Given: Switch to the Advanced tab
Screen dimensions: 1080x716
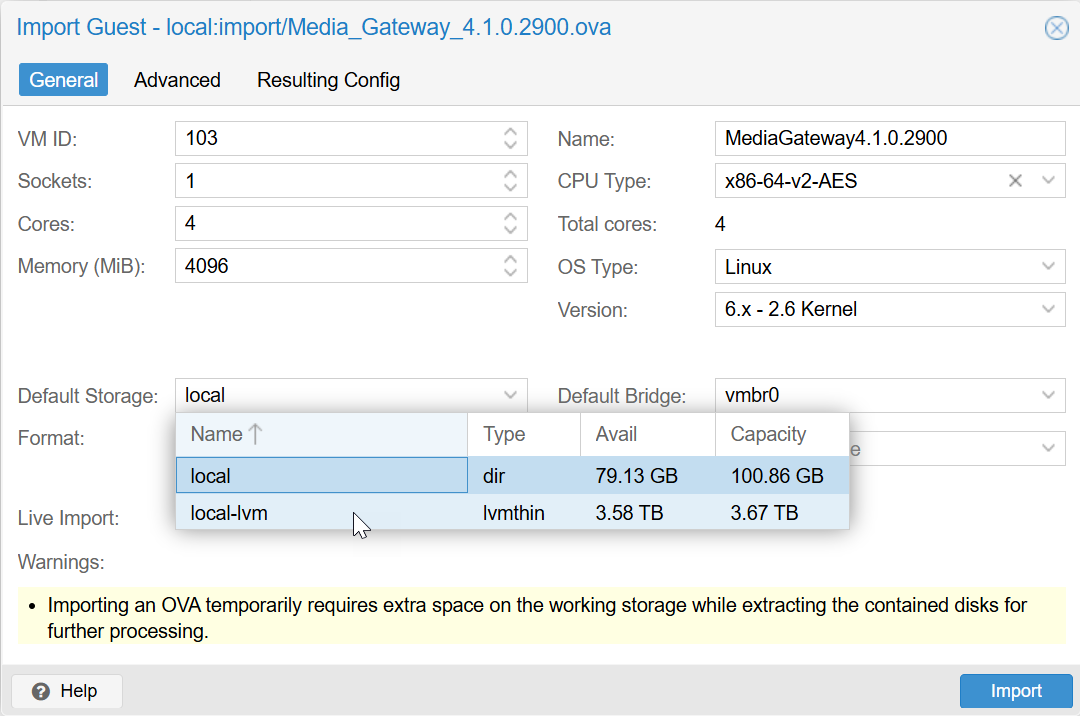Looking at the screenshot, I should click(177, 79).
